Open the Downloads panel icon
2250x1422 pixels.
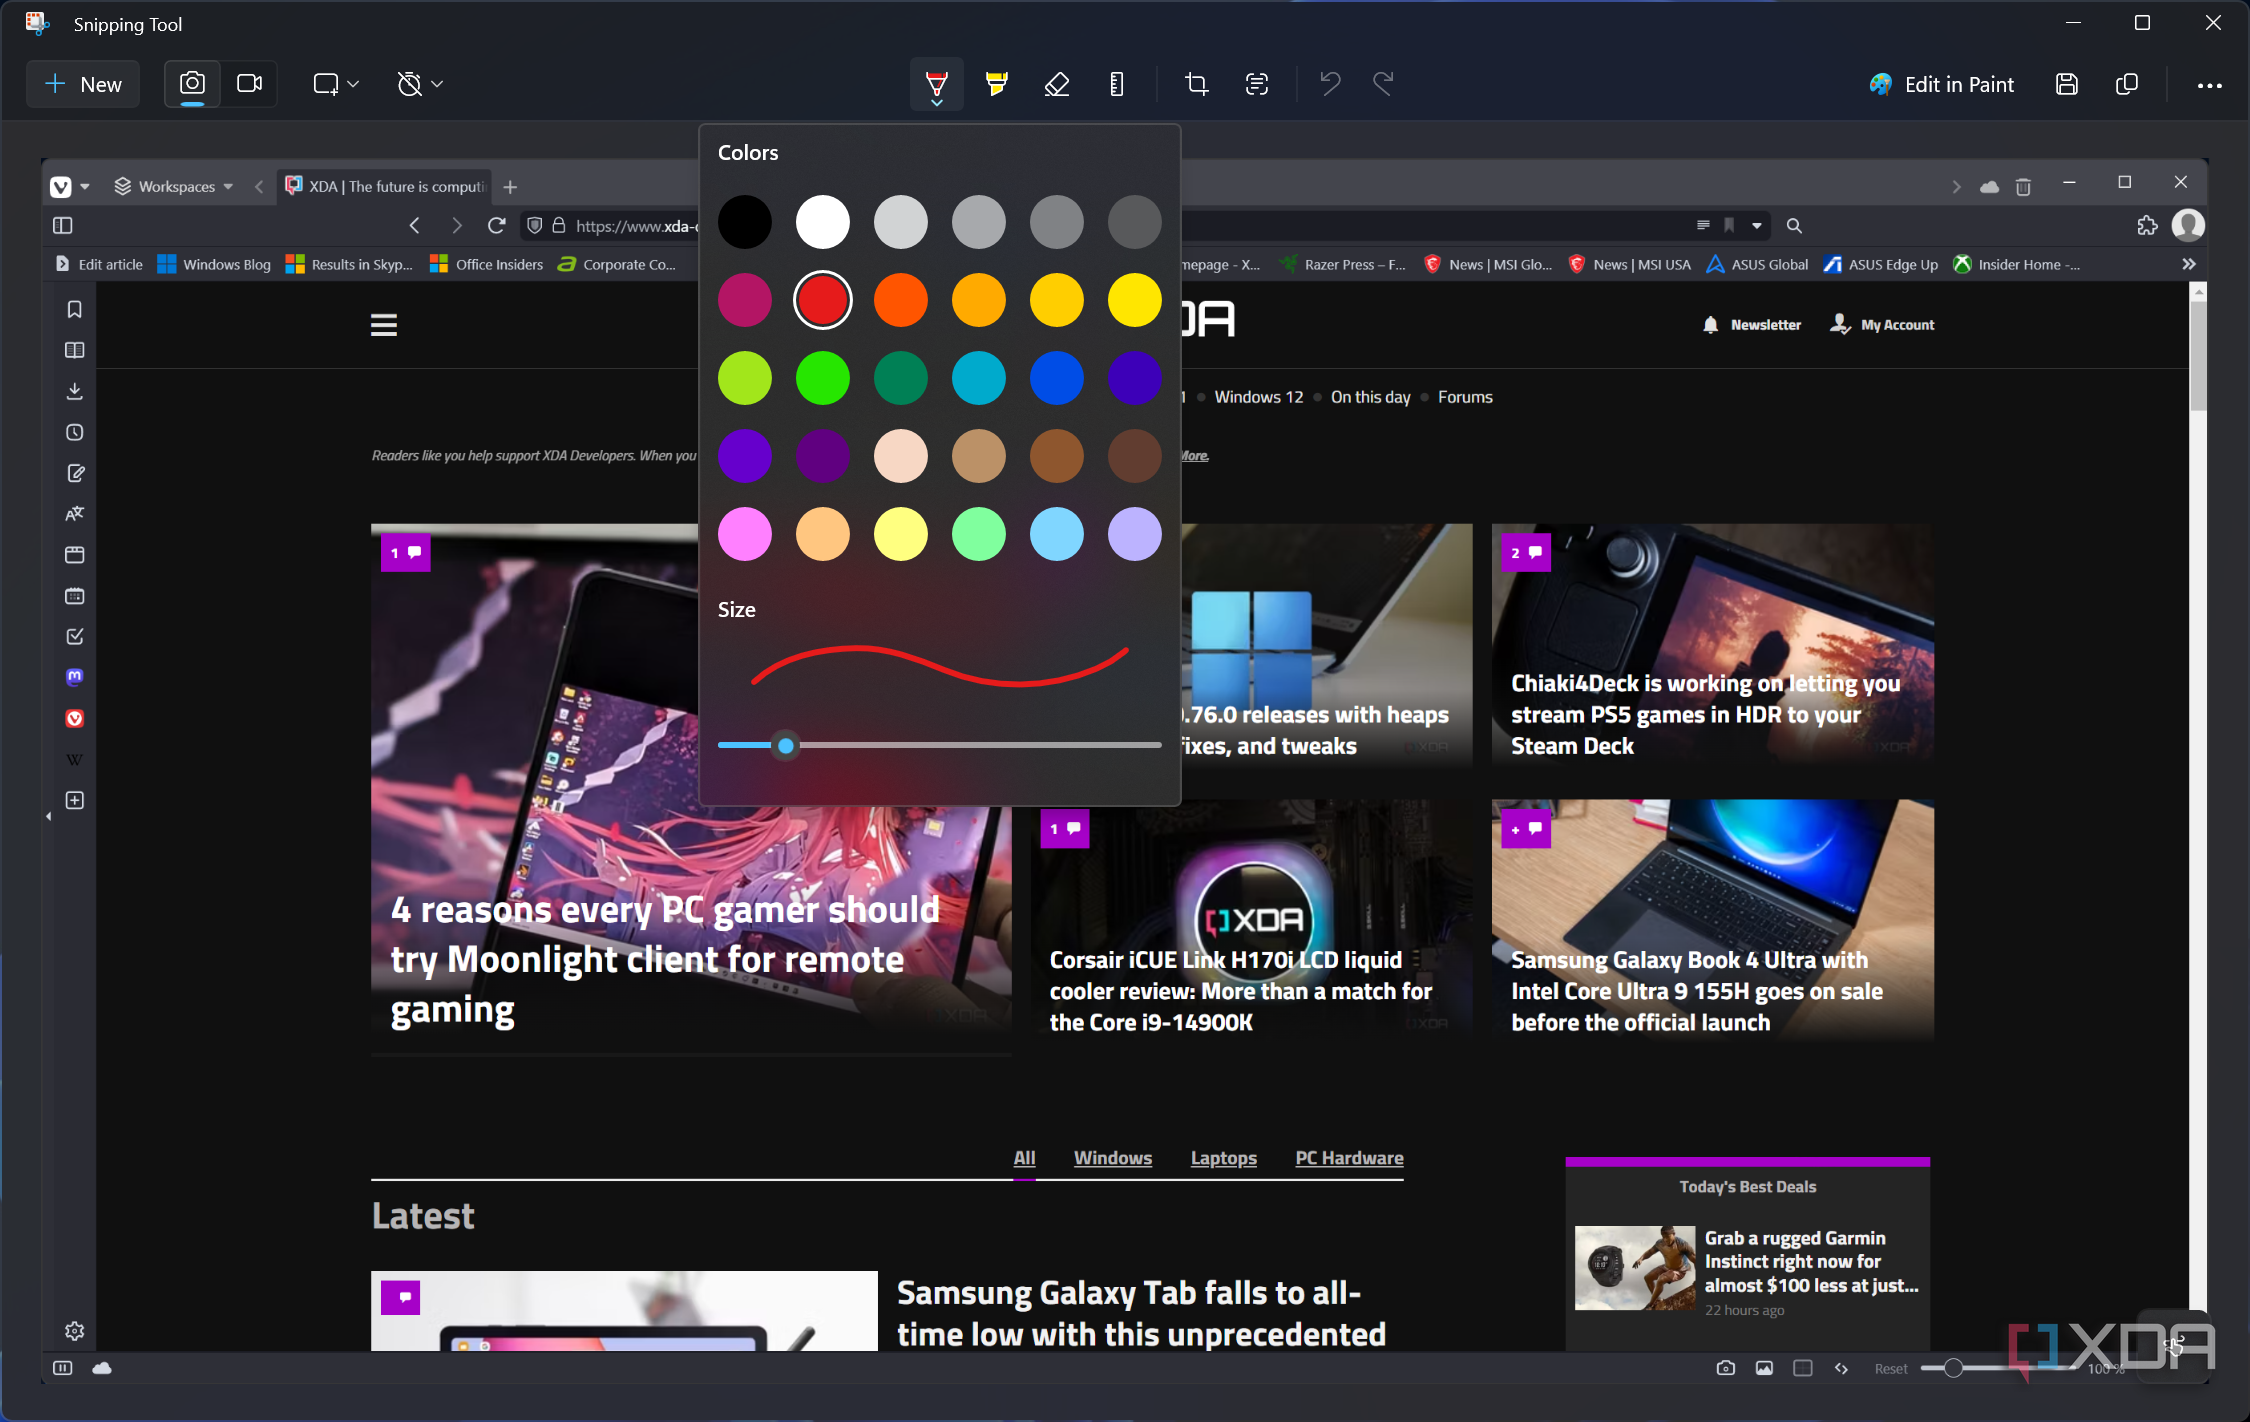[74, 391]
